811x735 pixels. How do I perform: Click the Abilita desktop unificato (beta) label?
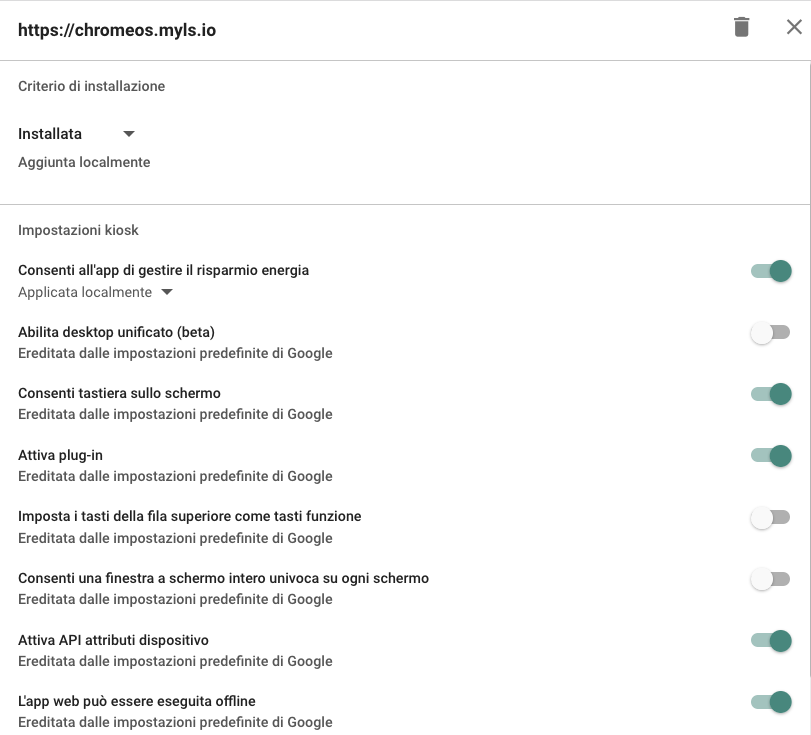[x=116, y=332]
